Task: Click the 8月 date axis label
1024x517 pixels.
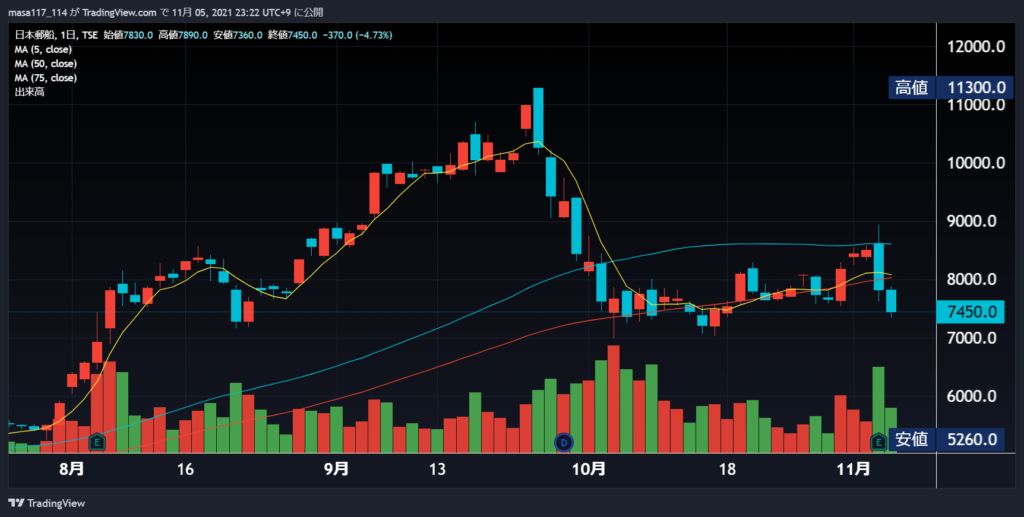Action: [72, 469]
